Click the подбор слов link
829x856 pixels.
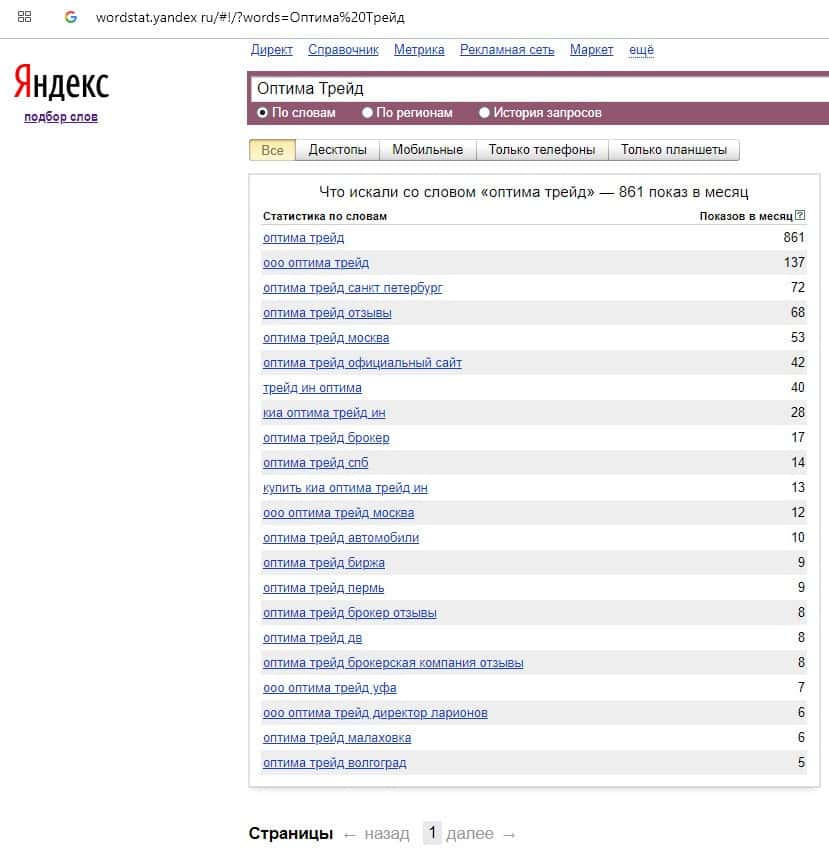coord(61,117)
